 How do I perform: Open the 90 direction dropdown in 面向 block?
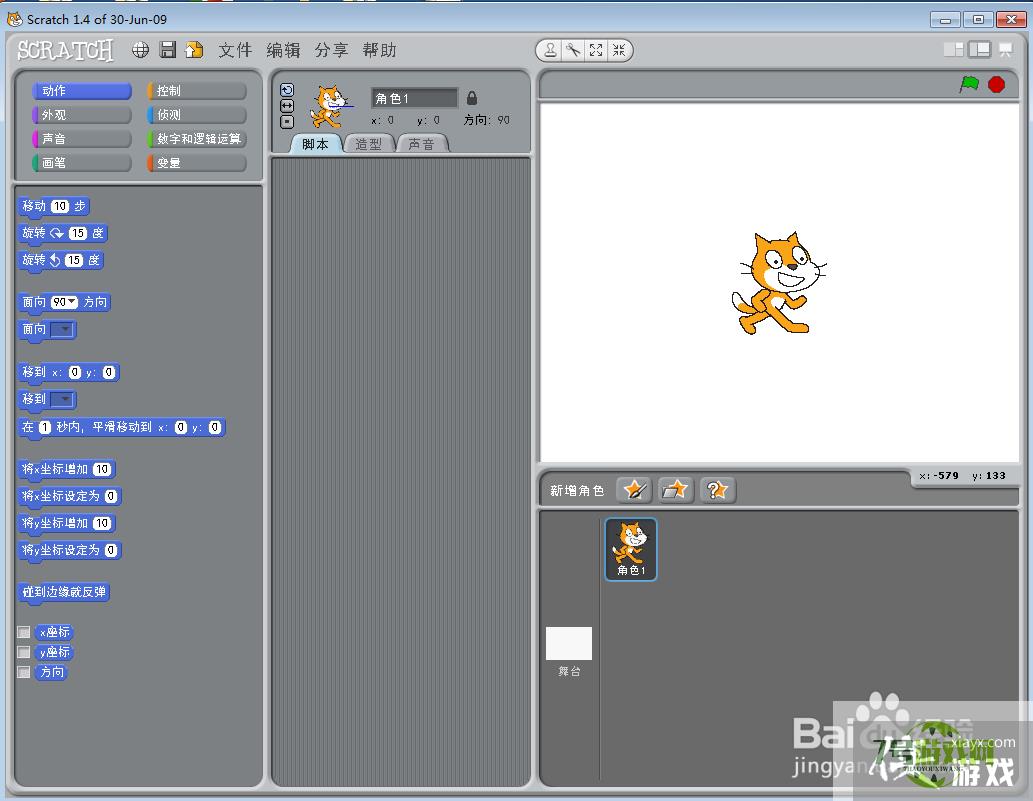[x=72, y=302]
